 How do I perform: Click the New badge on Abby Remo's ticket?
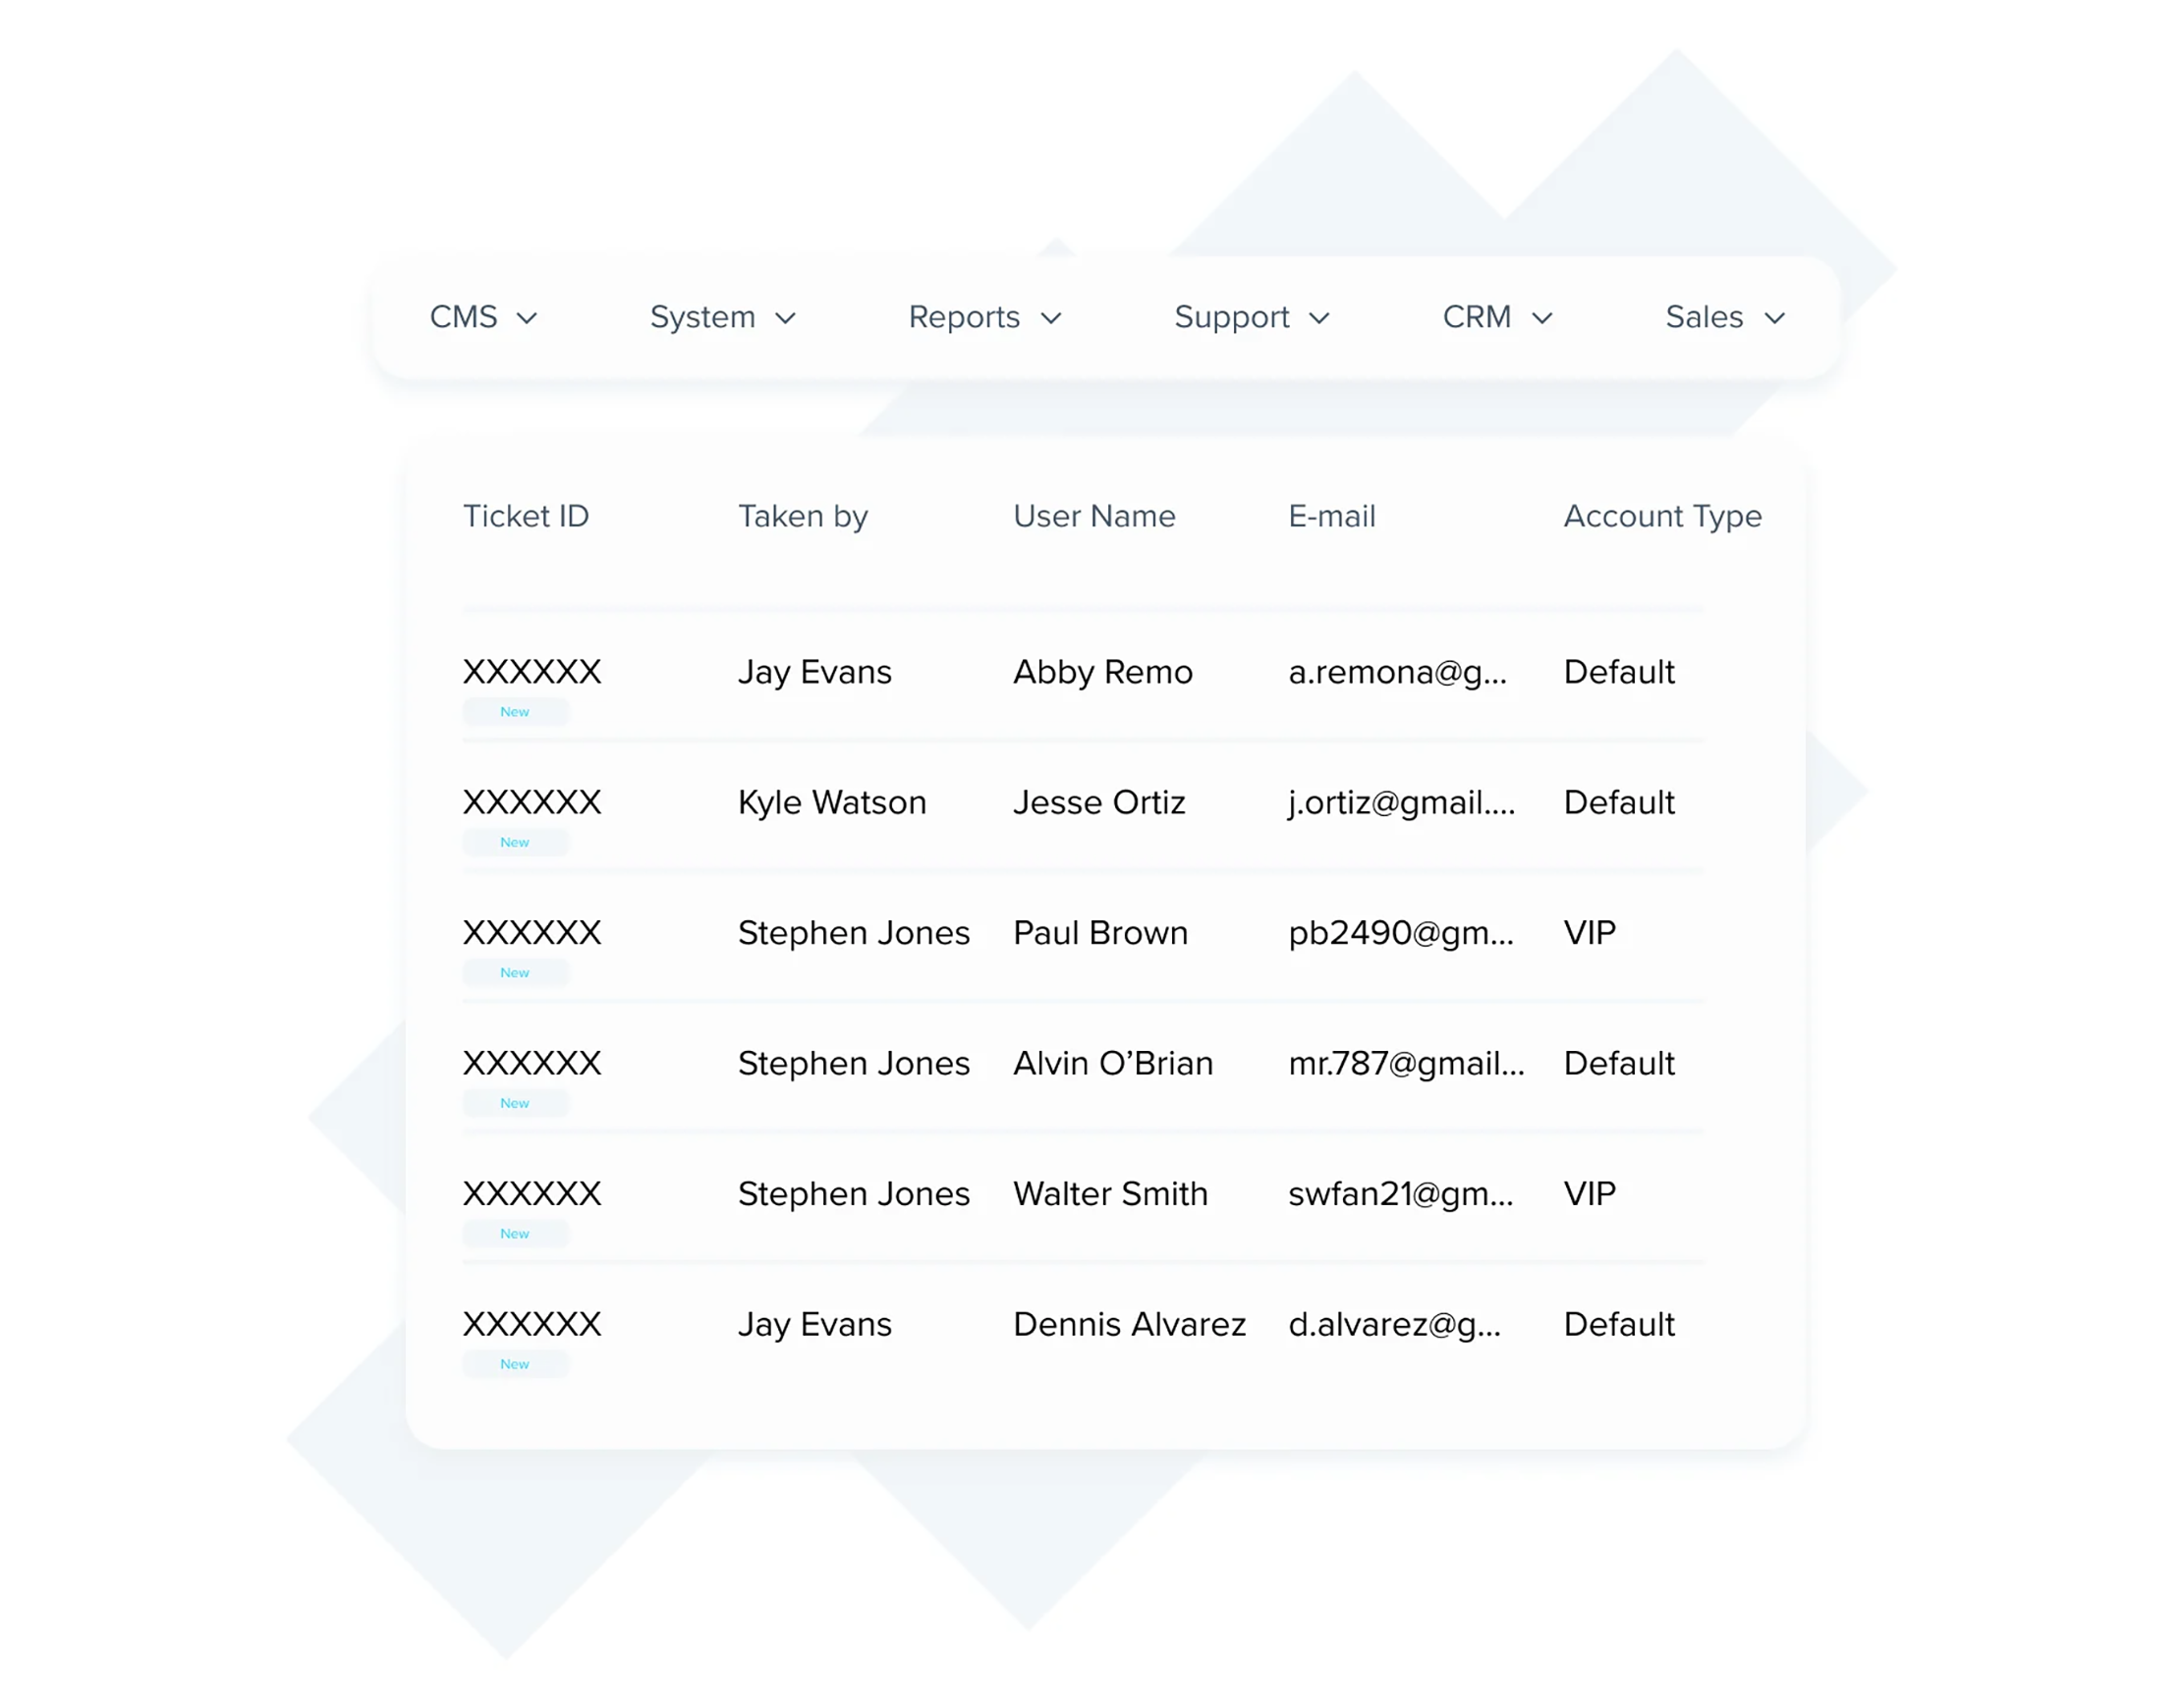point(515,712)
